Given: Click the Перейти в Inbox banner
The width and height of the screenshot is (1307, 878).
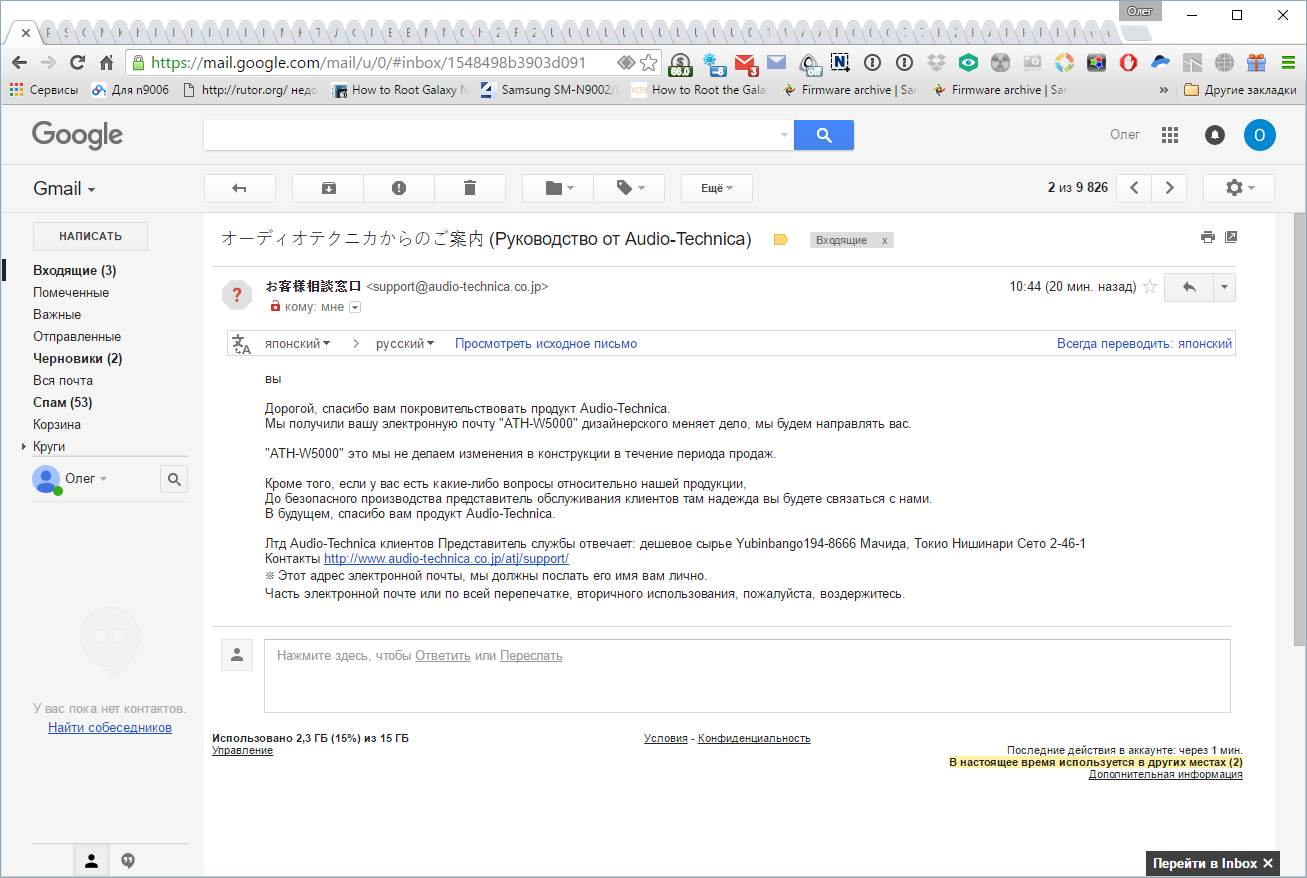Looking at the screenshot, I should [x=1213, y=863].
